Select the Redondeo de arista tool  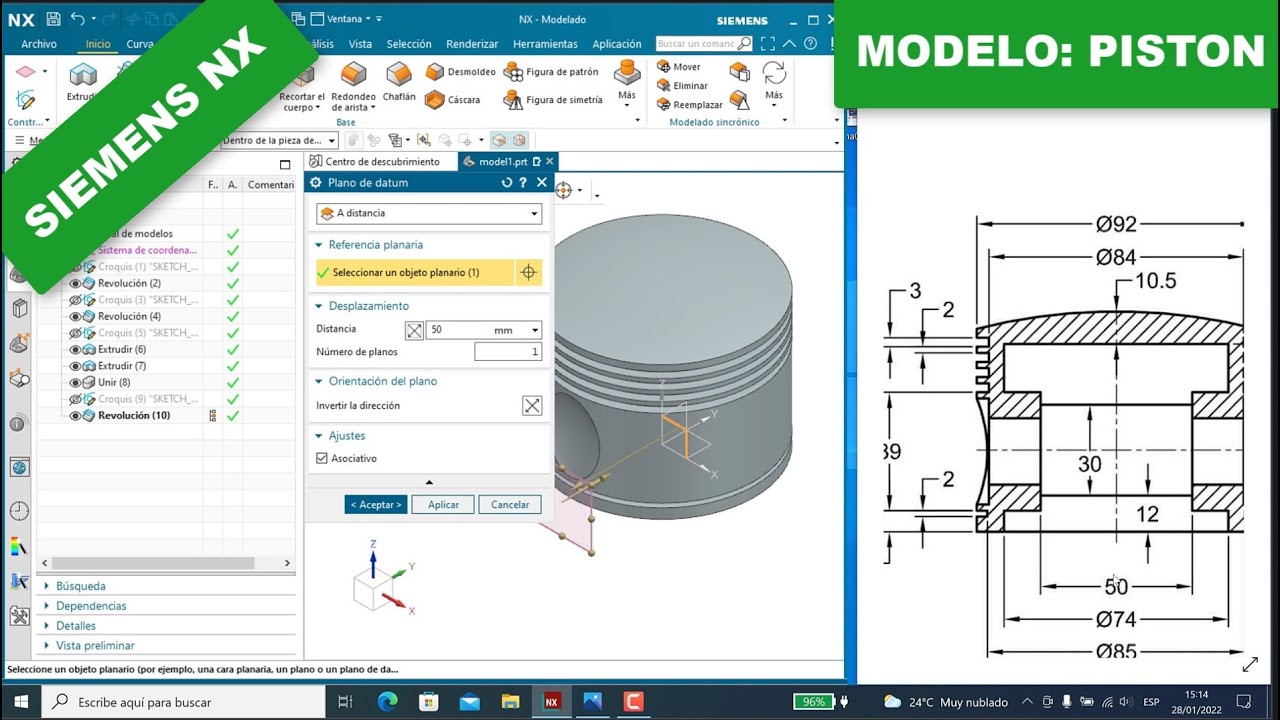pyautogui.click(x=353, y=85)
